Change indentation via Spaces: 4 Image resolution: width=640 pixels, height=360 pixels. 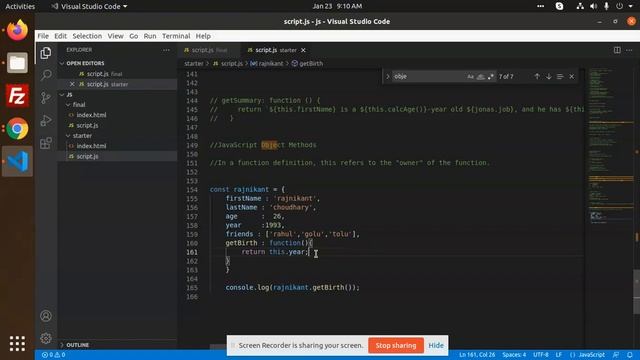click(514, 355)
